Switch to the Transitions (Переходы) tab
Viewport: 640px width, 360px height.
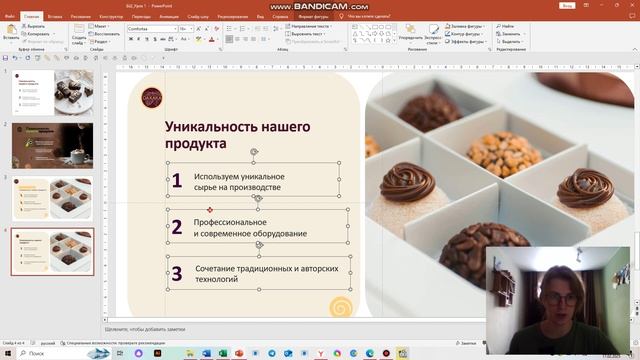click(141, 16)
